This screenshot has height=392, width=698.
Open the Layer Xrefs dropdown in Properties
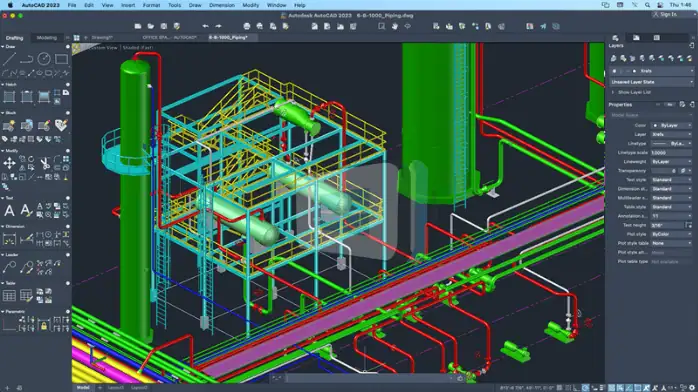coord(672,134)
